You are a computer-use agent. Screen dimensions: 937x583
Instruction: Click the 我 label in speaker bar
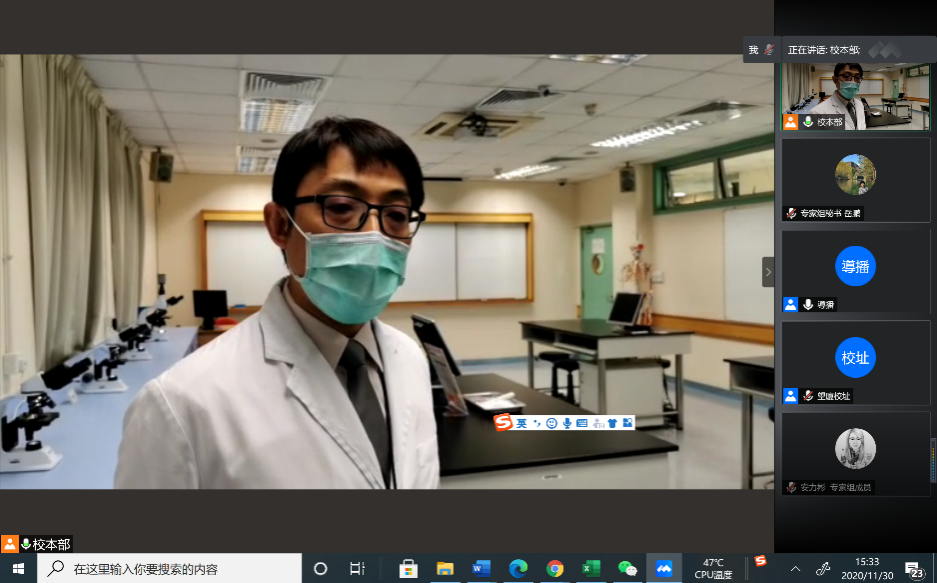754,50
